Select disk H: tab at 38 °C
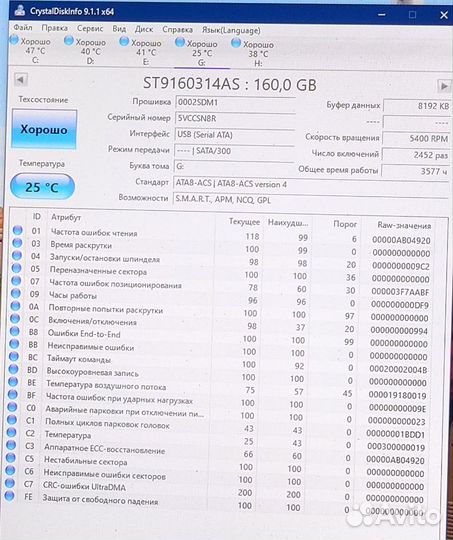Screen dimensions: 453x540 coord(253,54)
